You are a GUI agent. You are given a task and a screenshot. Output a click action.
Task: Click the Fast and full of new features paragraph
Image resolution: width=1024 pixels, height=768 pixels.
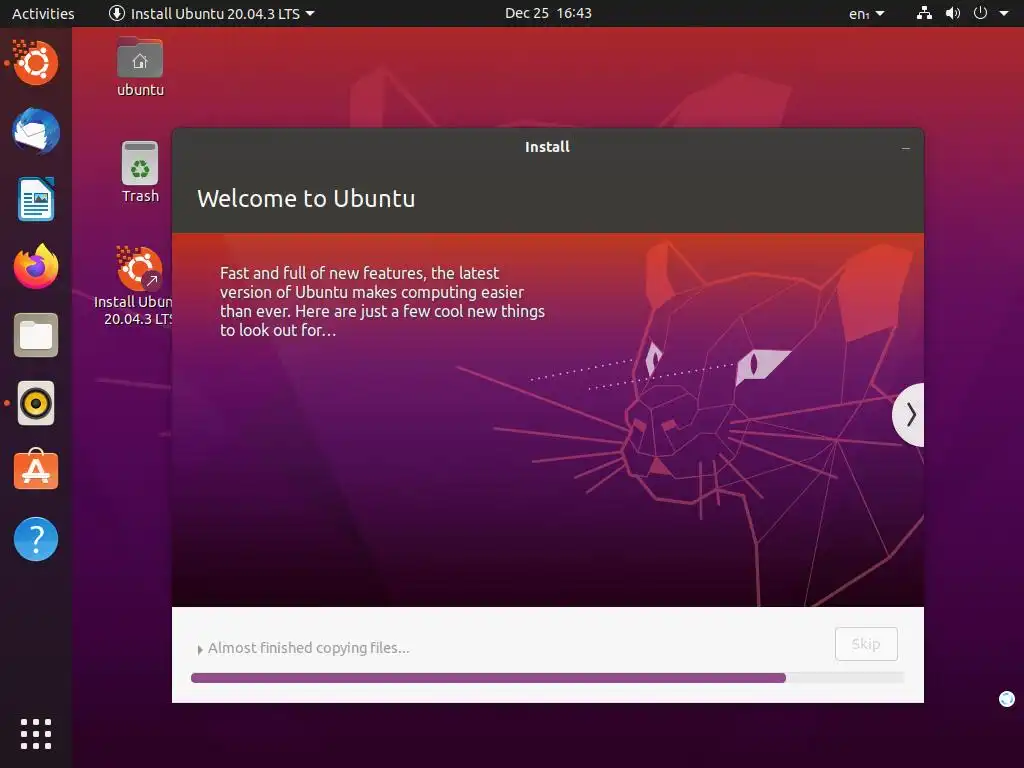(x=382, y=302)
